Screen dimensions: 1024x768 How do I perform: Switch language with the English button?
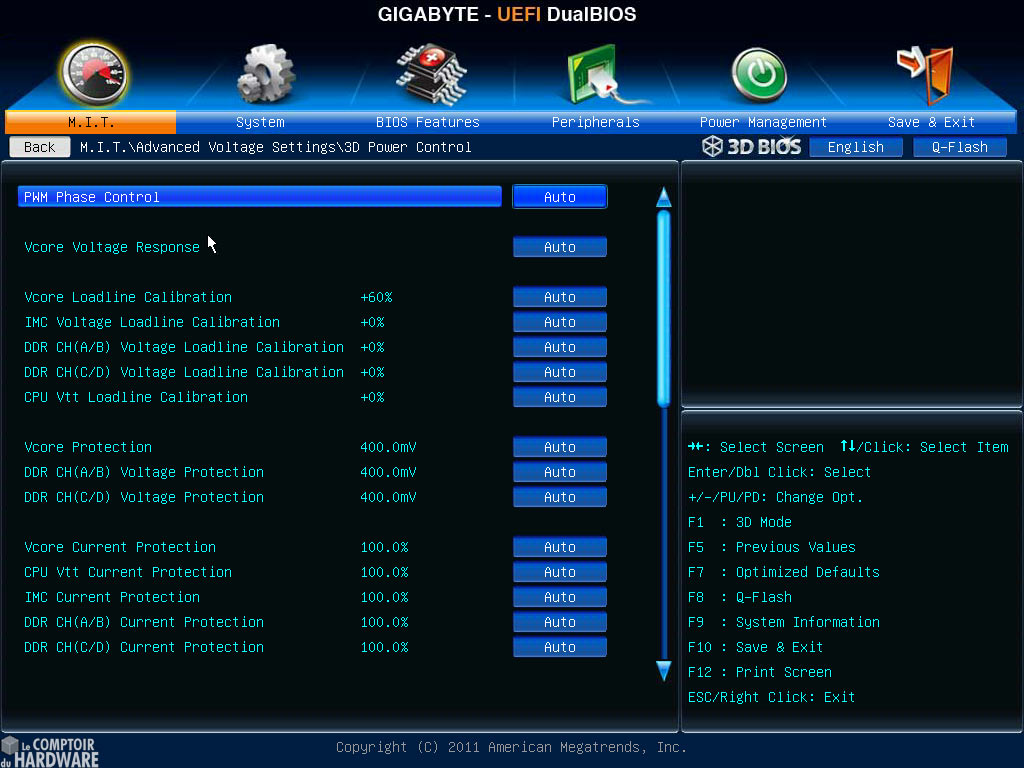pyautogui.click(x=856, y=146)
